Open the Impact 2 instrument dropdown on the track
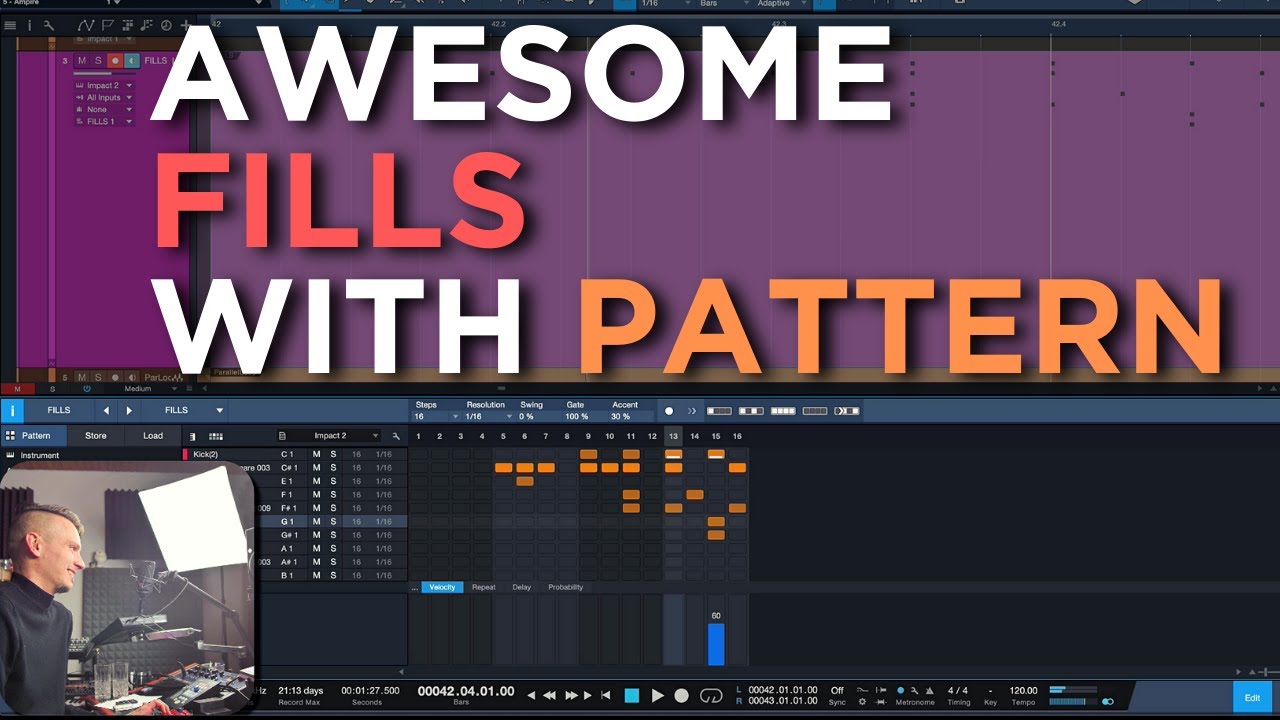This screenshot has width=1280, height=720. click(x=104, y=86)
